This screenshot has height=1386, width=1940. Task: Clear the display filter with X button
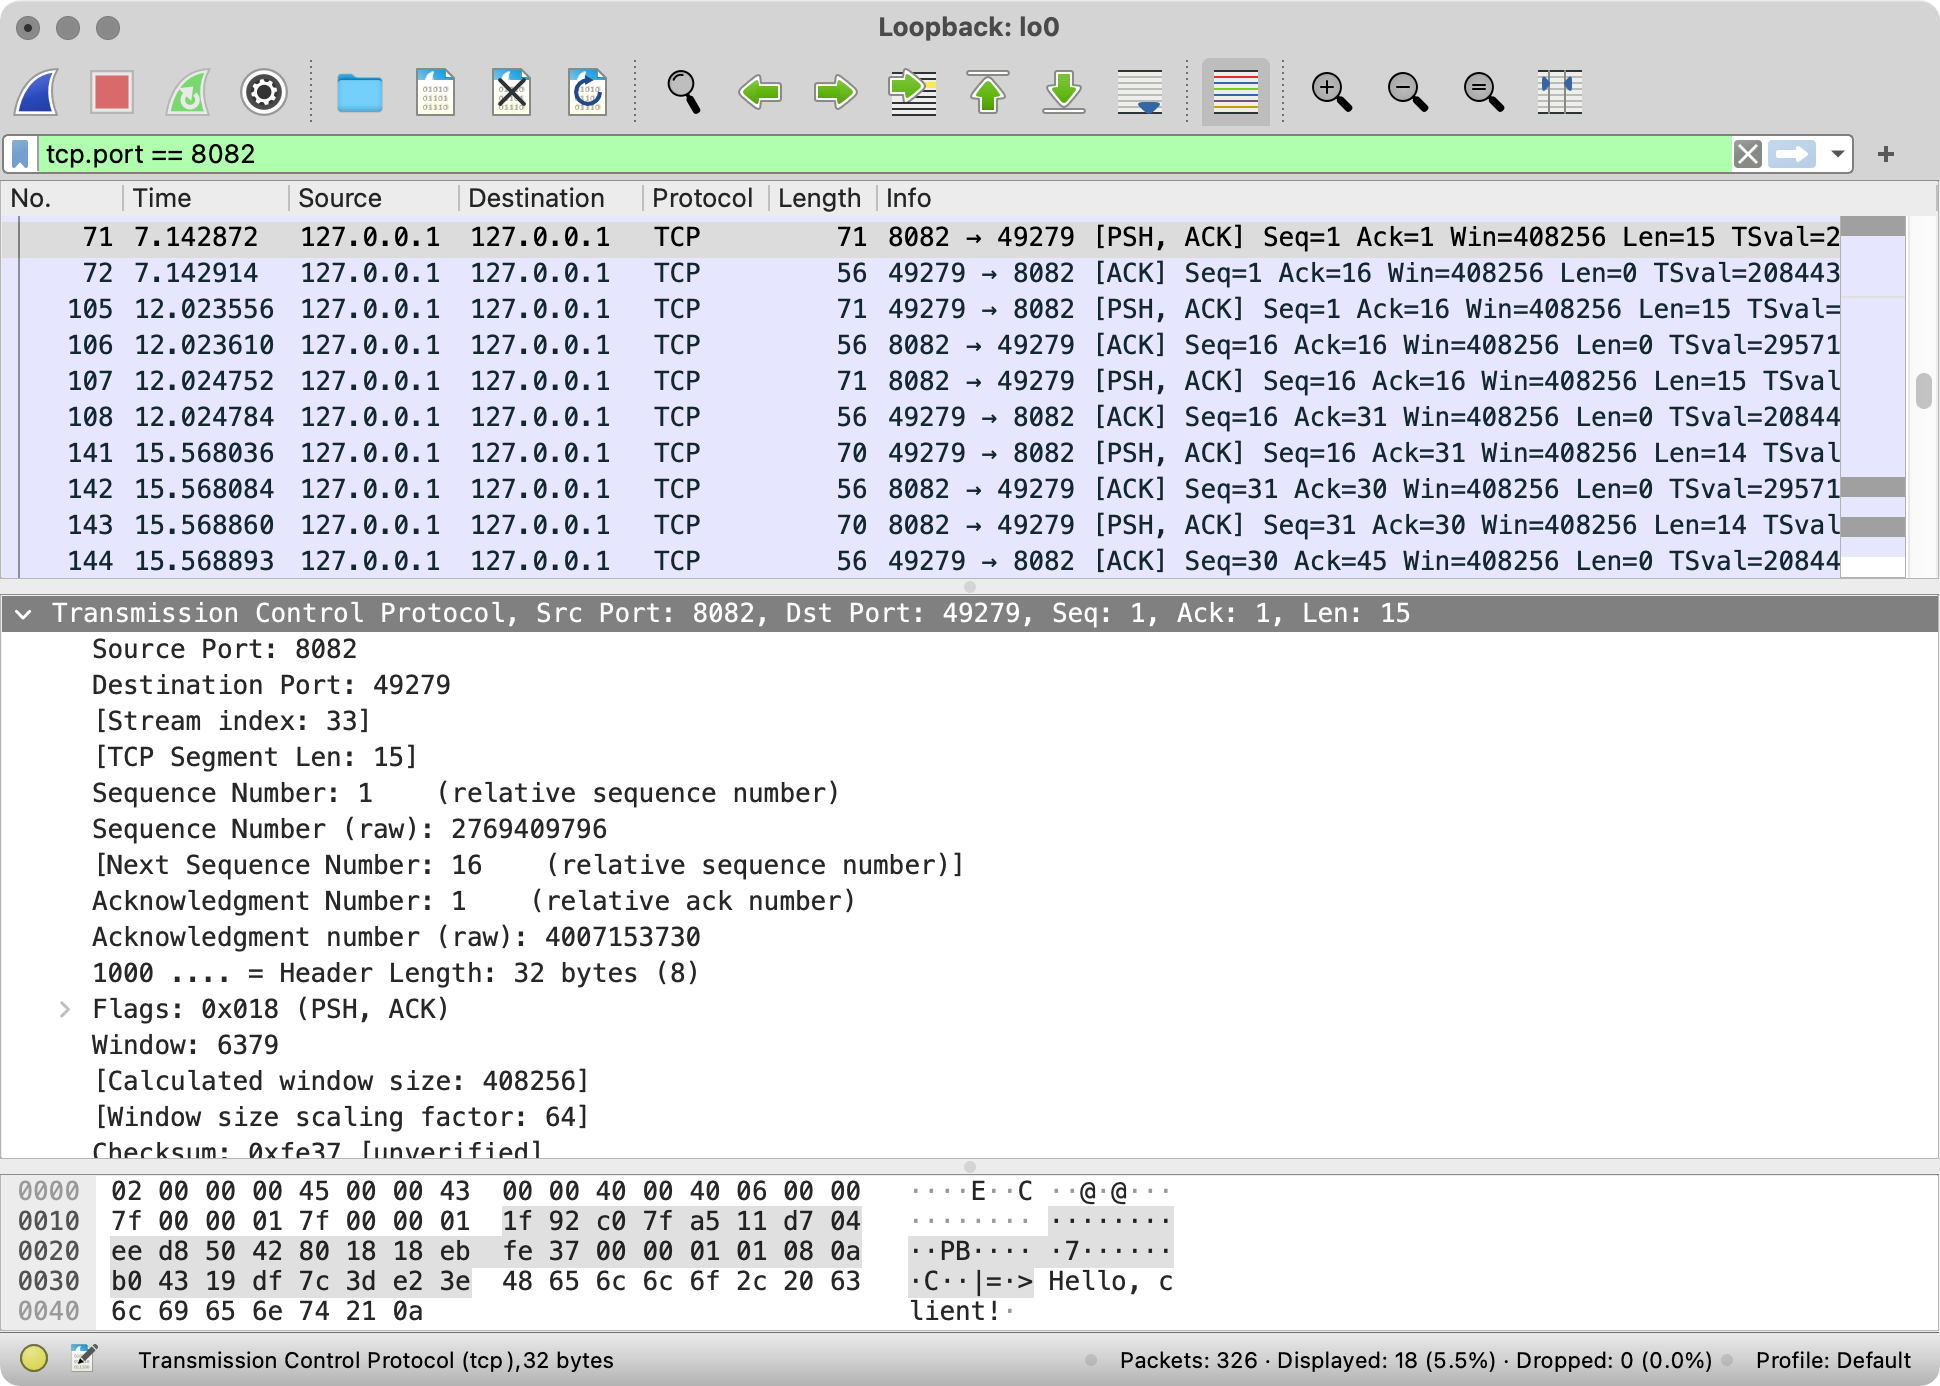tap(1747, 154)
